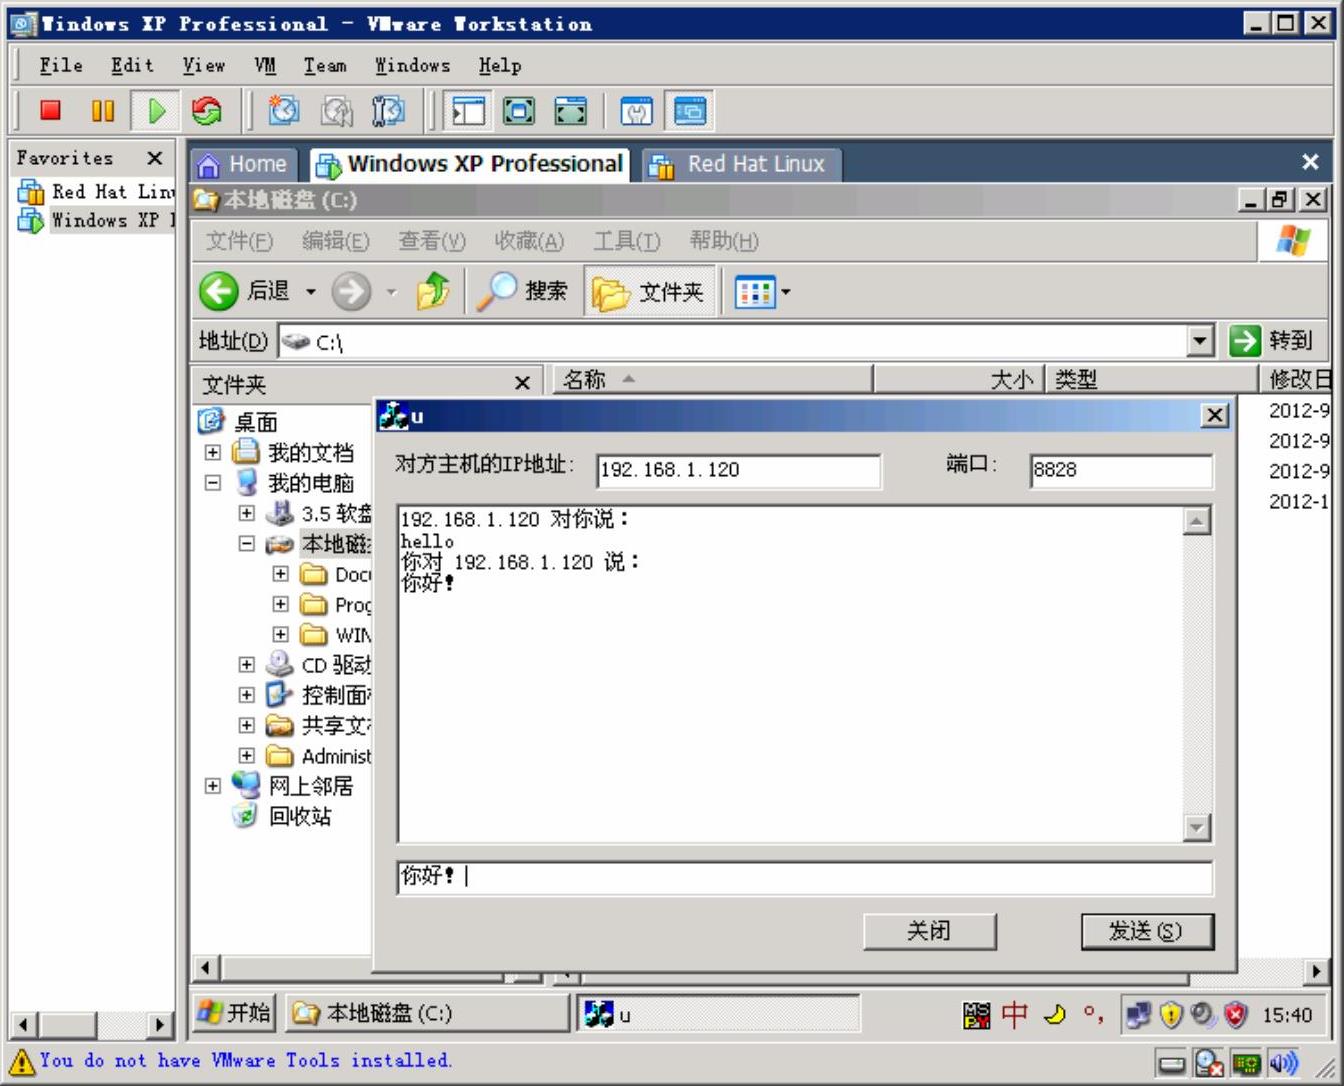
Task: Take a VM snapshot via toolbar icon
Action: (284, 111)
